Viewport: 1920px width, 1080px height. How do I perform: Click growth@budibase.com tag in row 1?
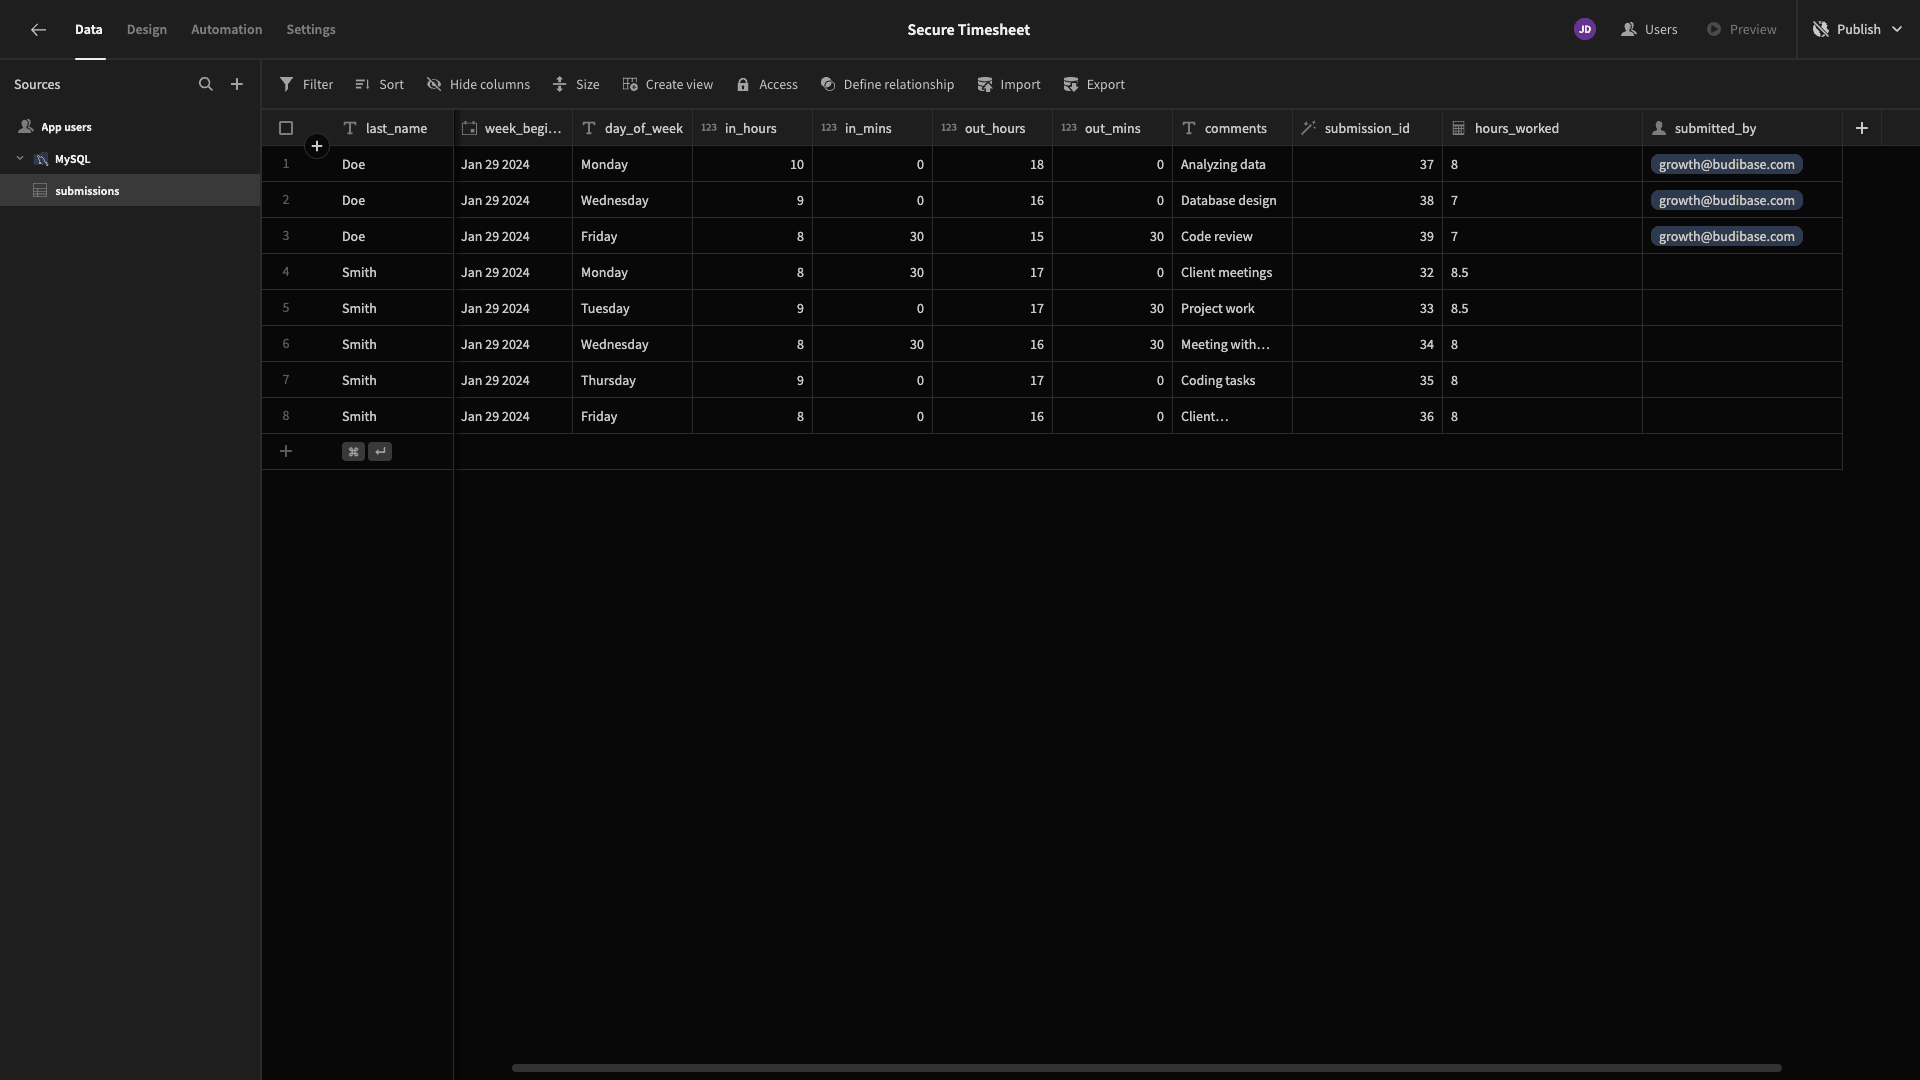point(1726,164)
